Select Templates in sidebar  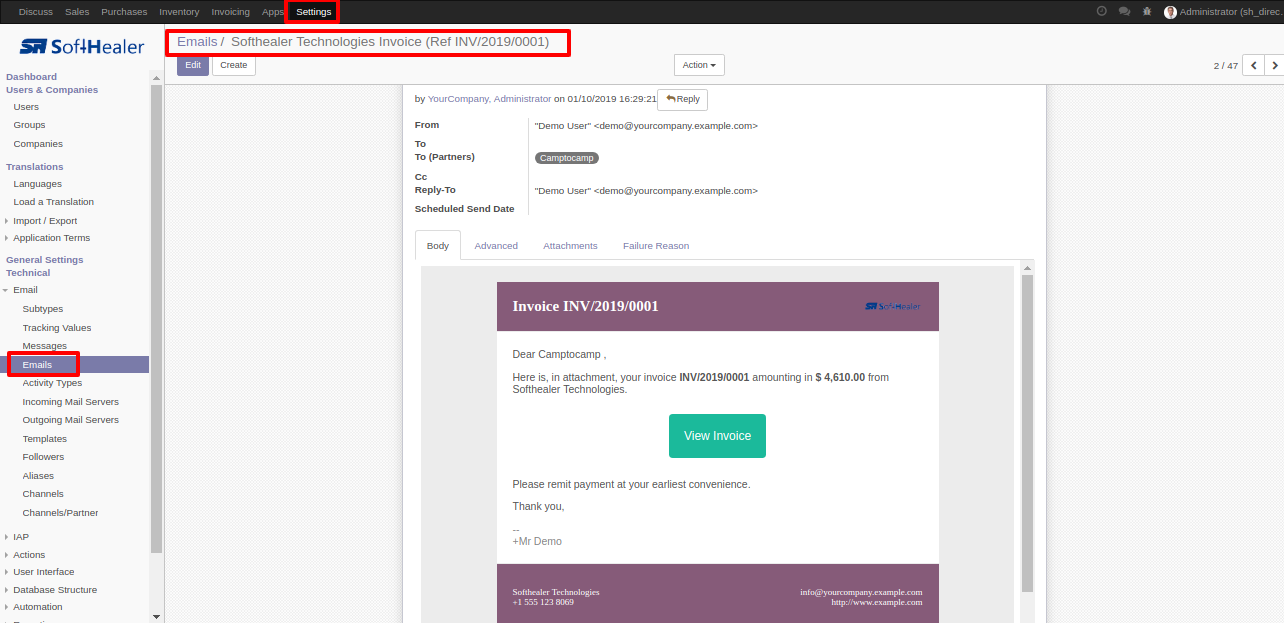pyautogui.click(x=45, y=439)
